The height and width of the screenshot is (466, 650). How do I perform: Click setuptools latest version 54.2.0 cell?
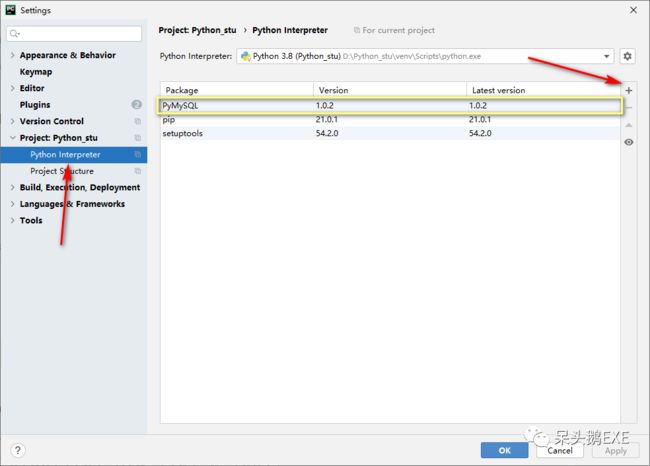(x=480, y=133)
